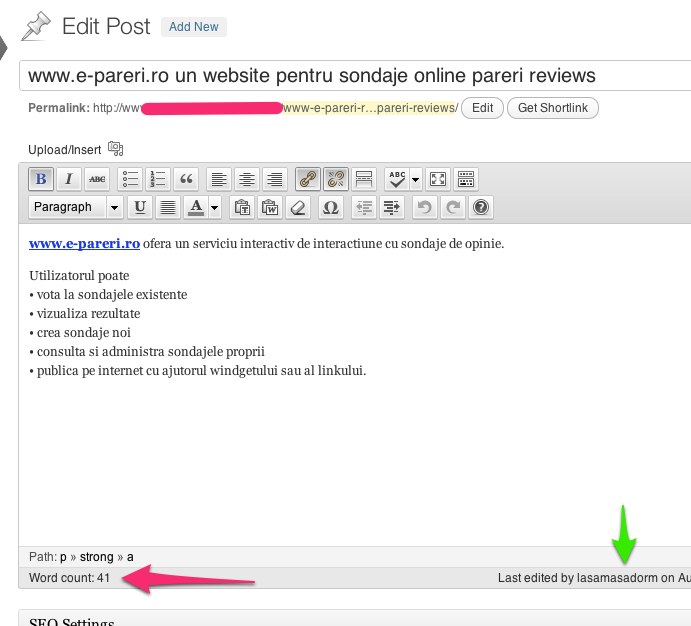This screenshot has width=691, height=626.
Task: Toggle bold formatting in editor toolbar
Action: click(x=41, y=179)
